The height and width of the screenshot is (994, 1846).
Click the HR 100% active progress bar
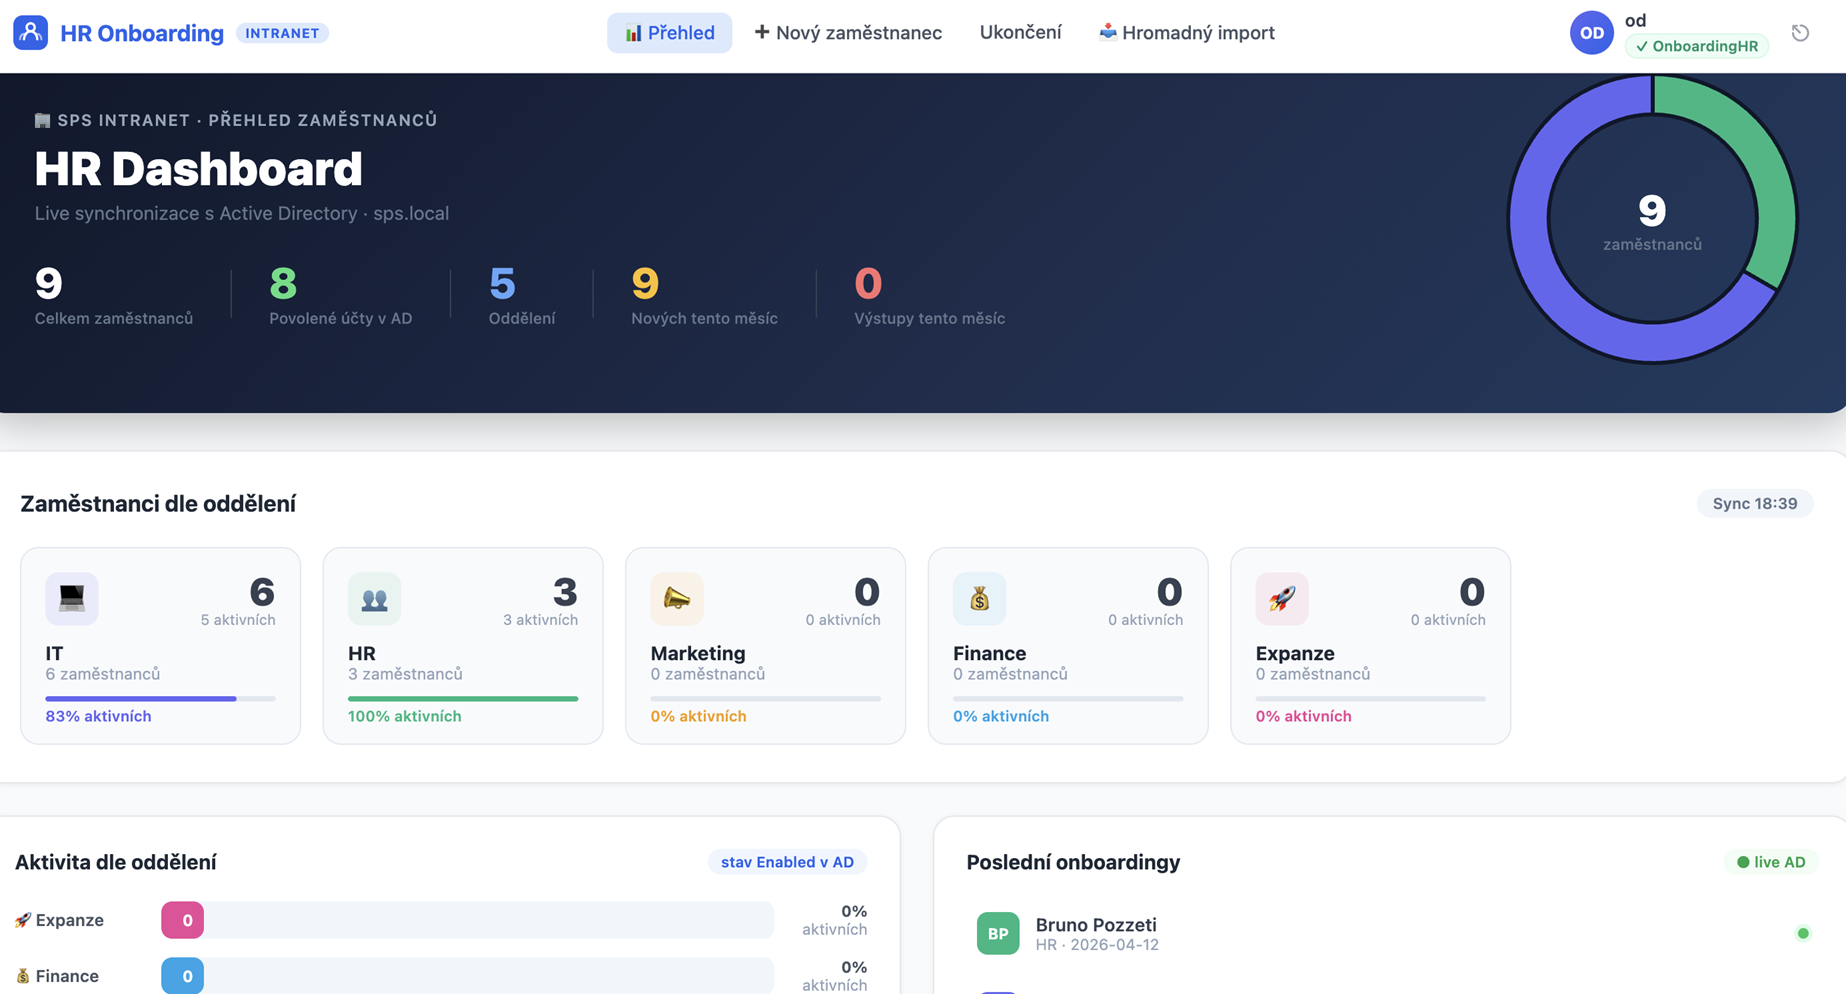[x=463, y=698]
